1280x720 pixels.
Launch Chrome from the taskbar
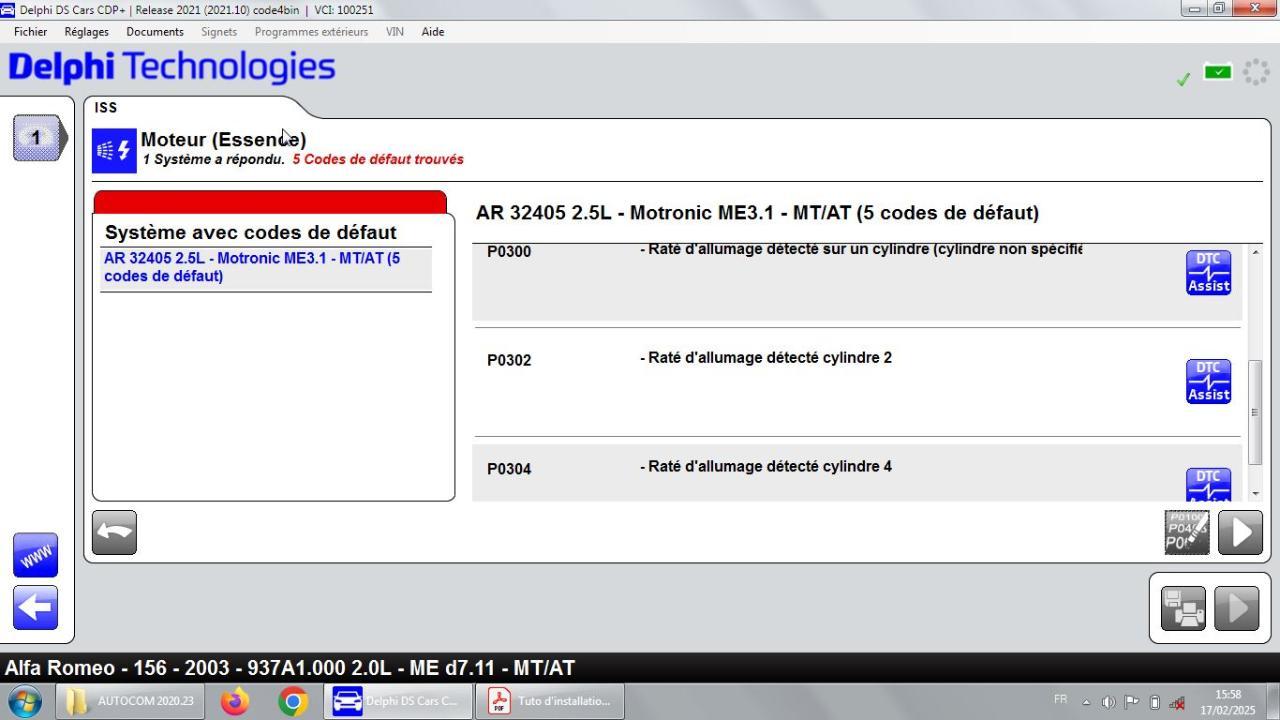click(x=293, y=701)
